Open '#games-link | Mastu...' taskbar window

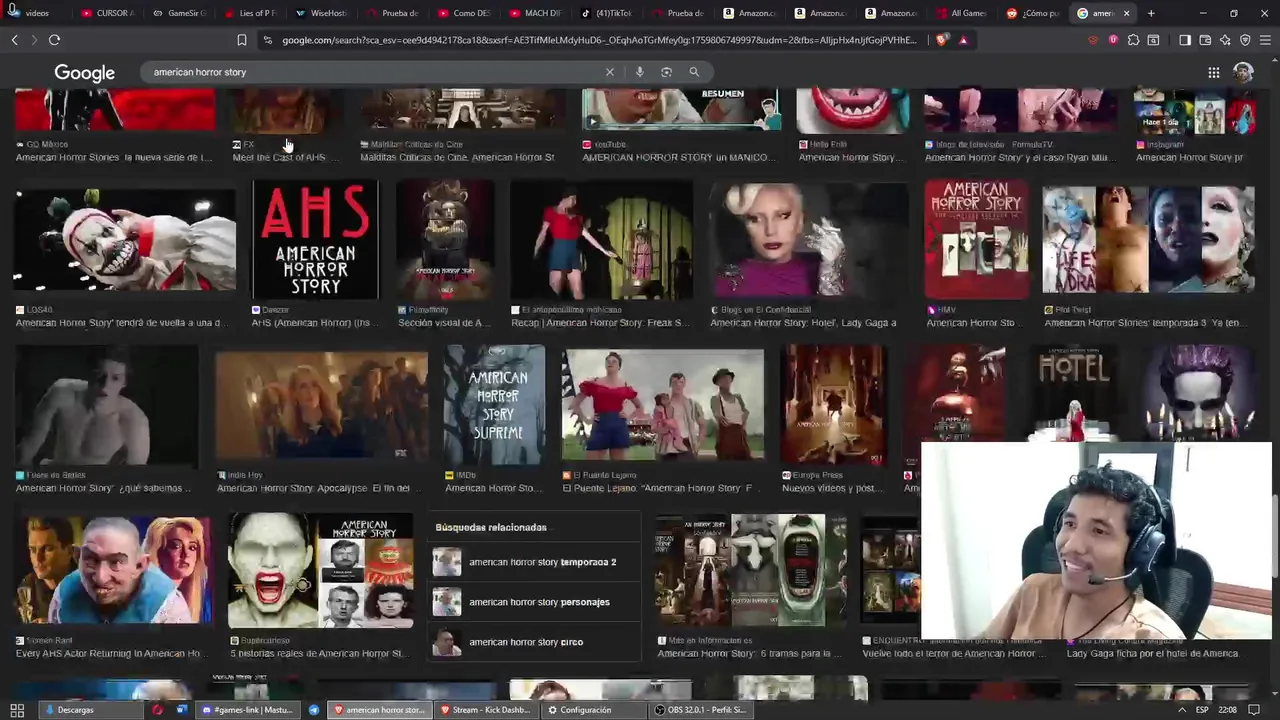[248, 710]
